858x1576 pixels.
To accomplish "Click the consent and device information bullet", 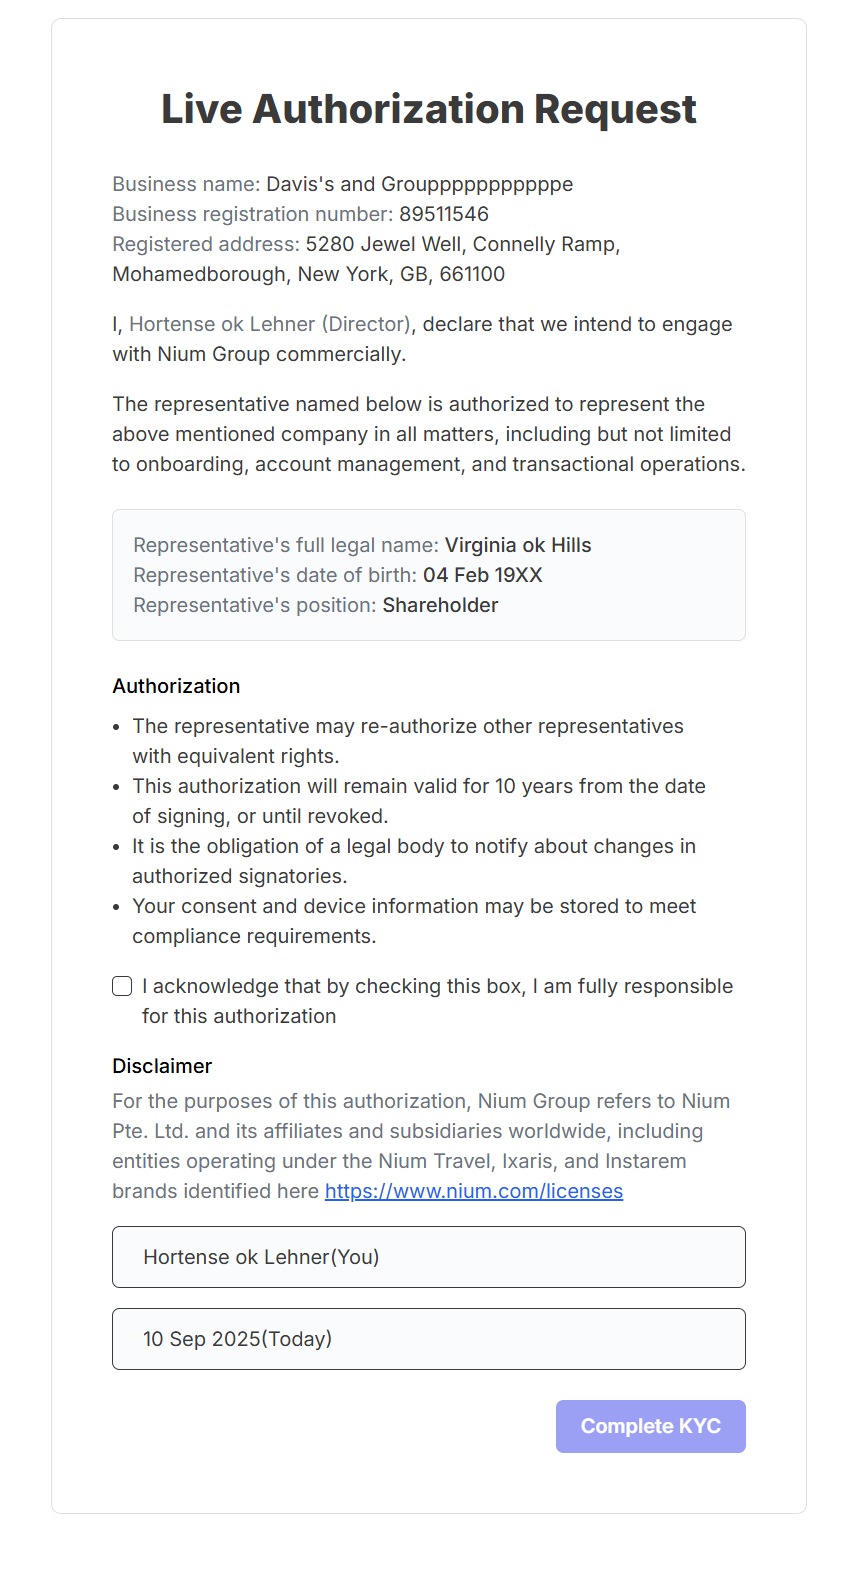I will coord(413,921).
